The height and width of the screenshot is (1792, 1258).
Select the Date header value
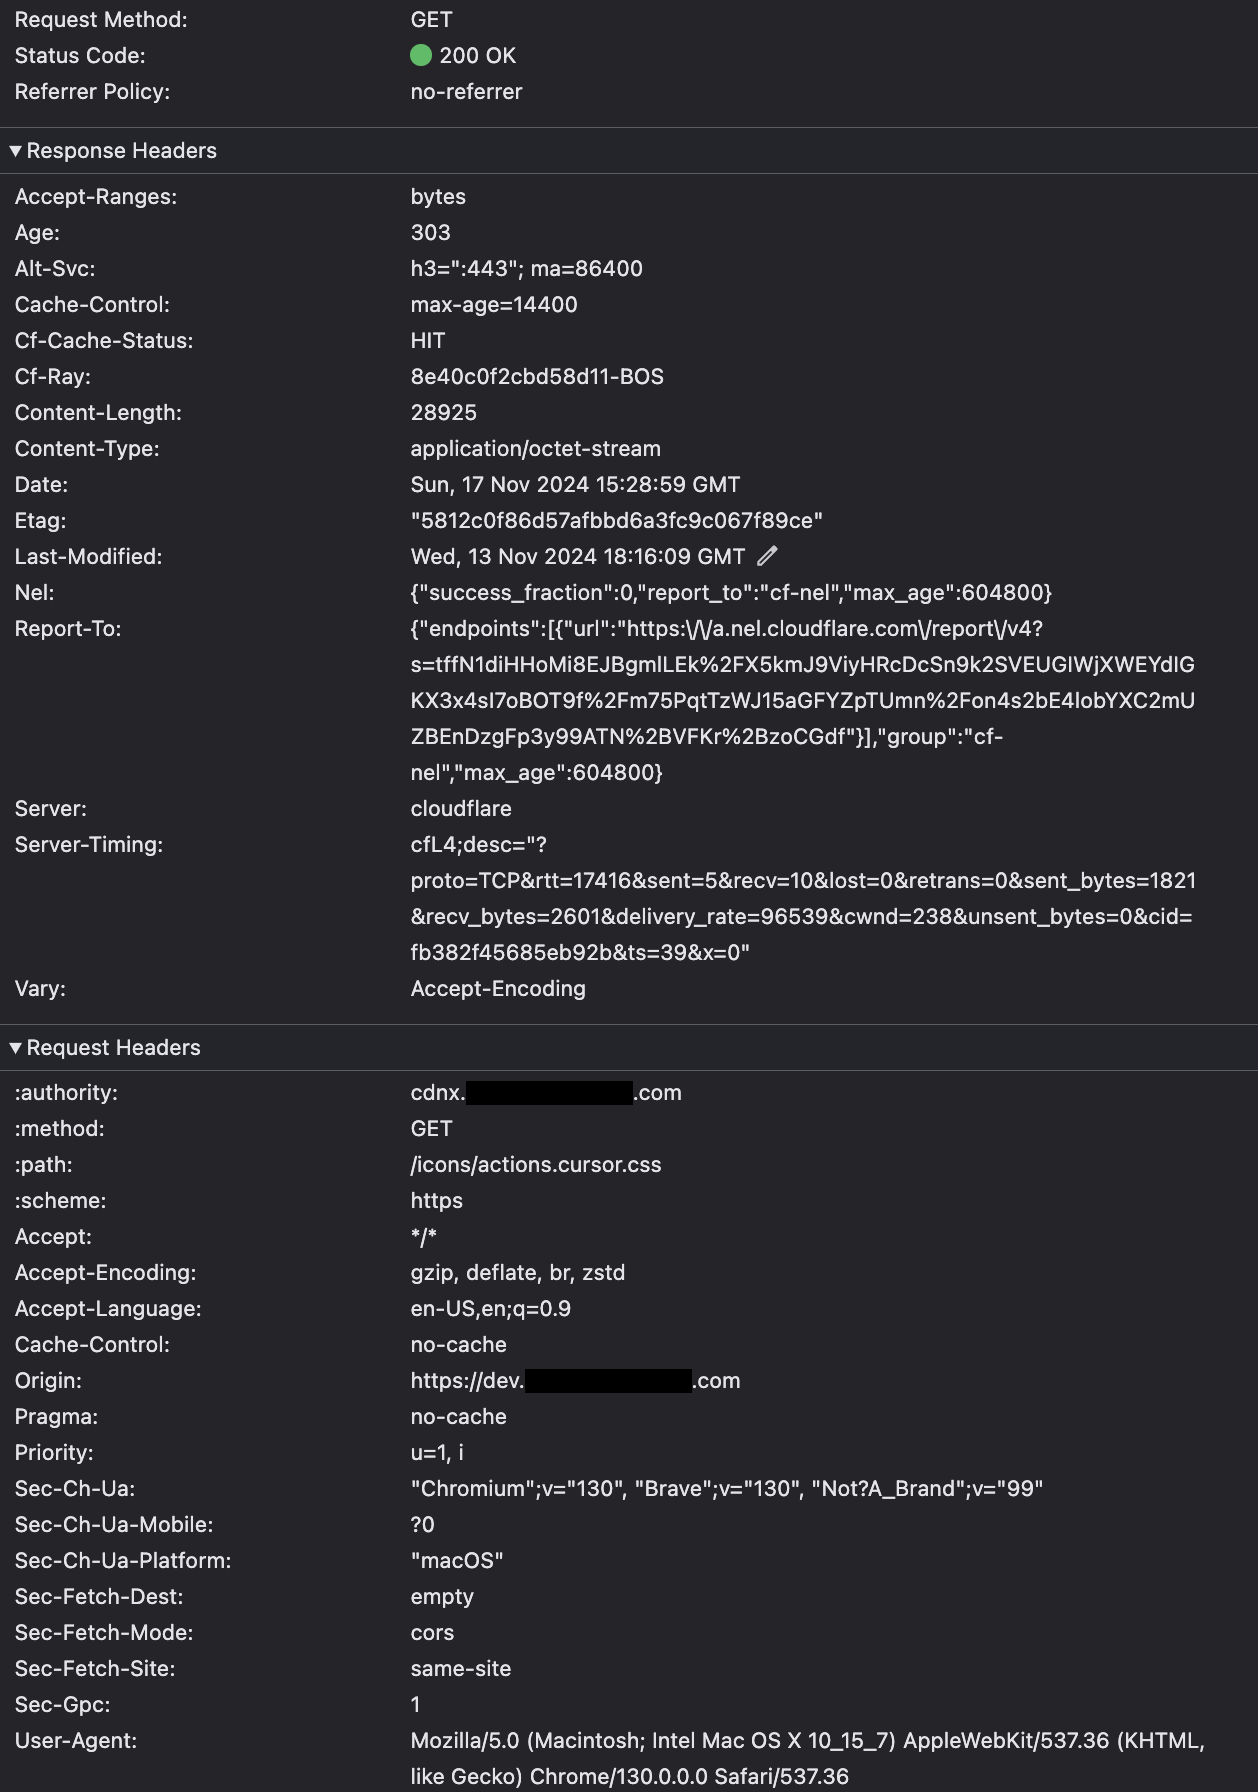coord(575,484)
